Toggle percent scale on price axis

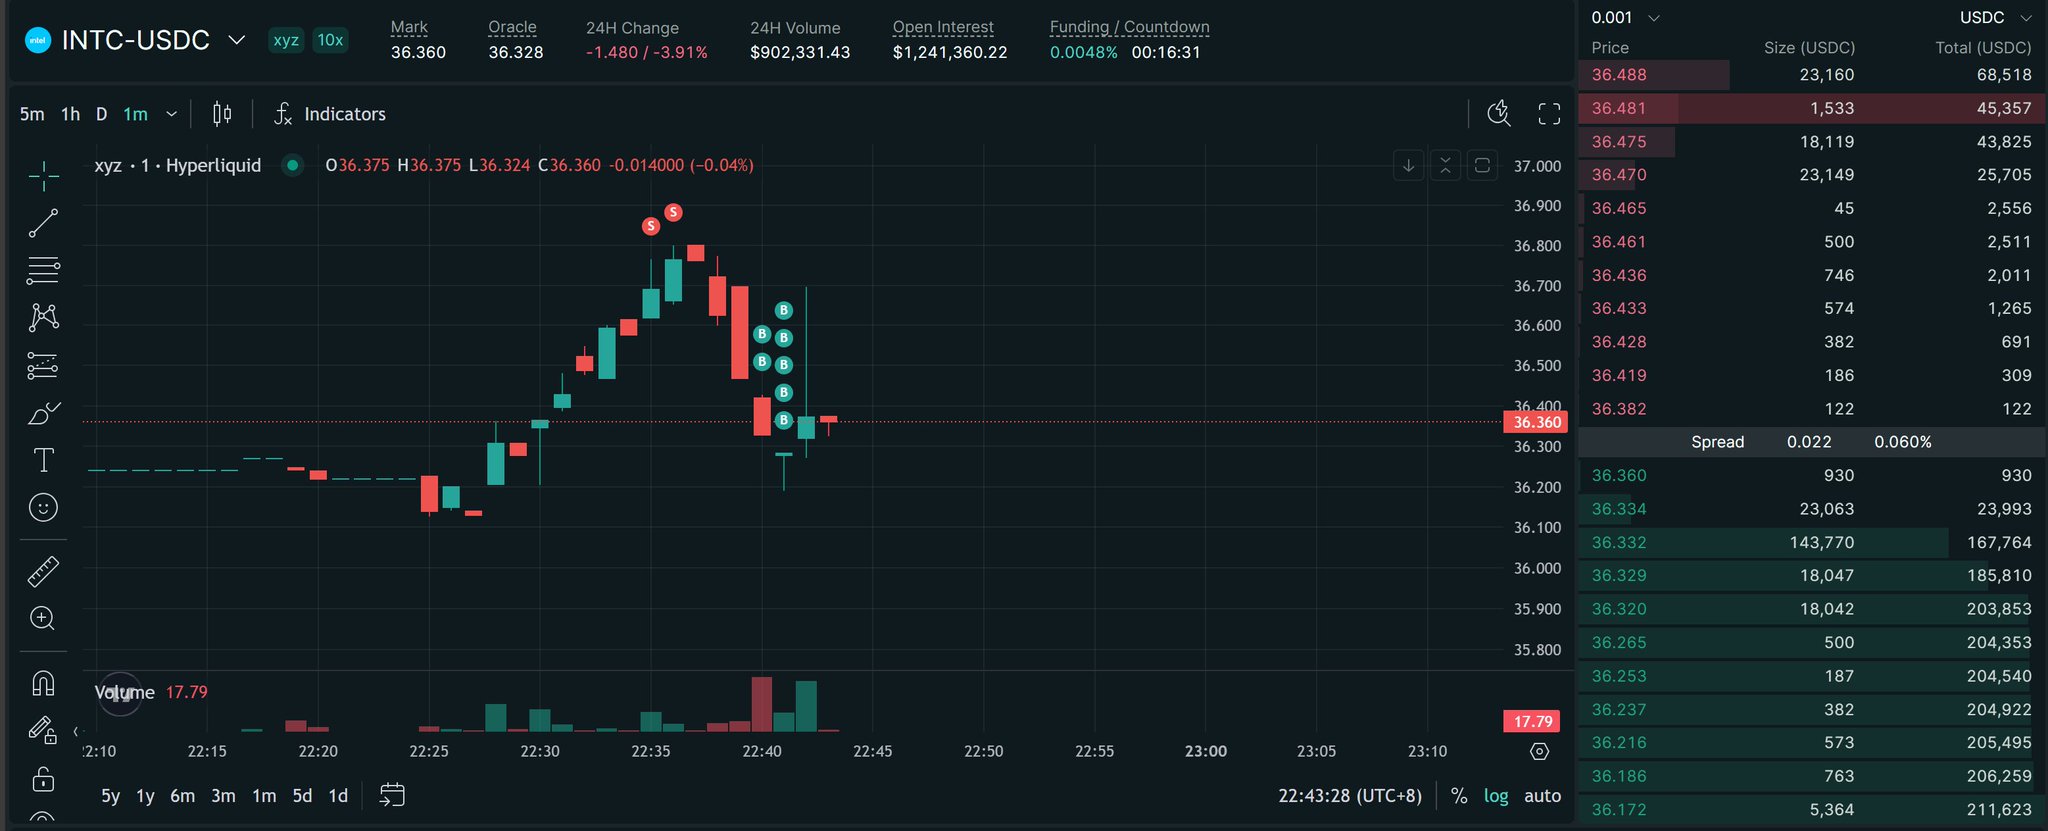pyautogui.click(x=1459, y=796)
